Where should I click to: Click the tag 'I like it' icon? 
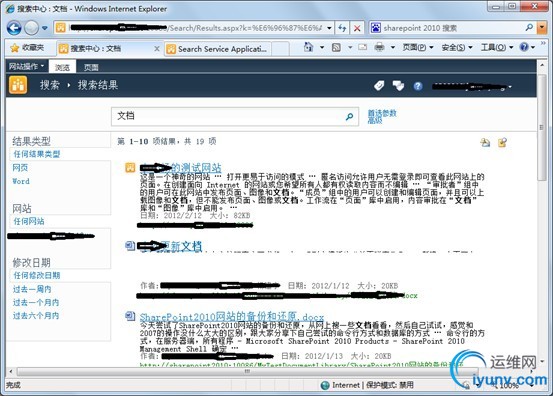pos(379,86)
